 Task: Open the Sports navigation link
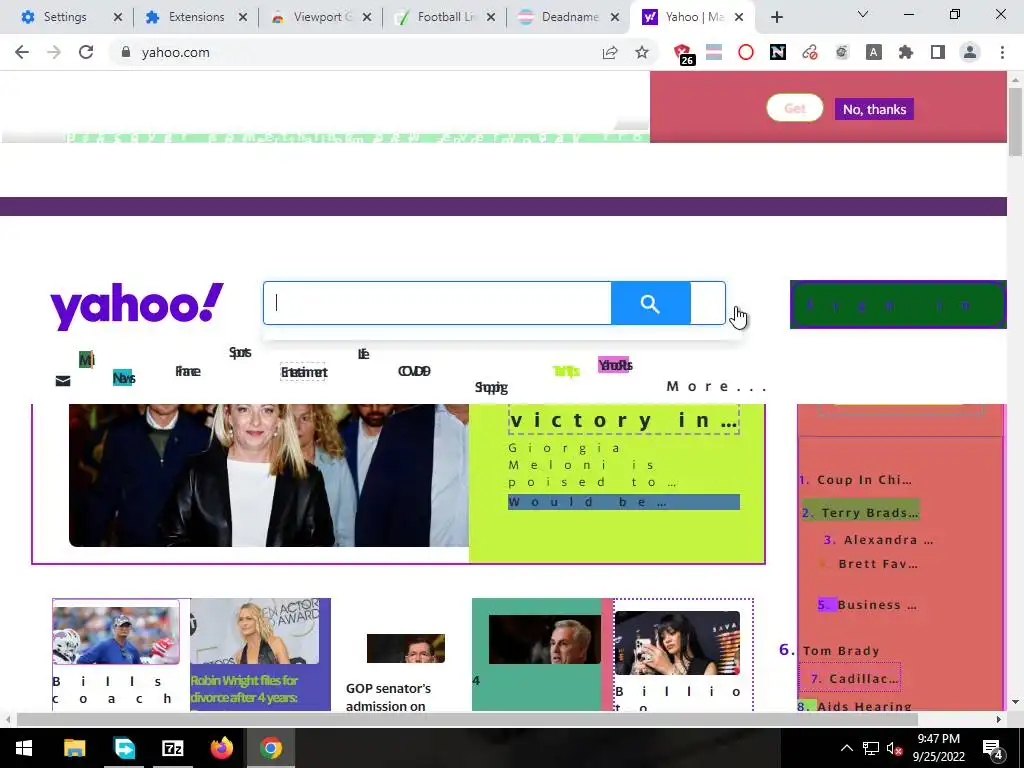click(x=240, y=353)
